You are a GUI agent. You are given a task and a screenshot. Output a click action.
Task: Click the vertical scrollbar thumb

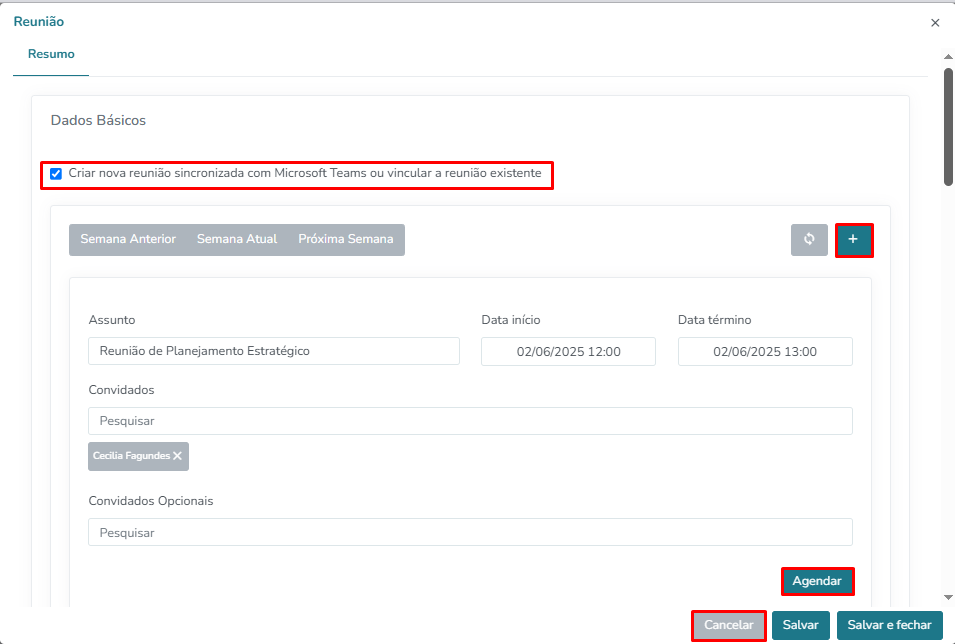coord(948,126)
